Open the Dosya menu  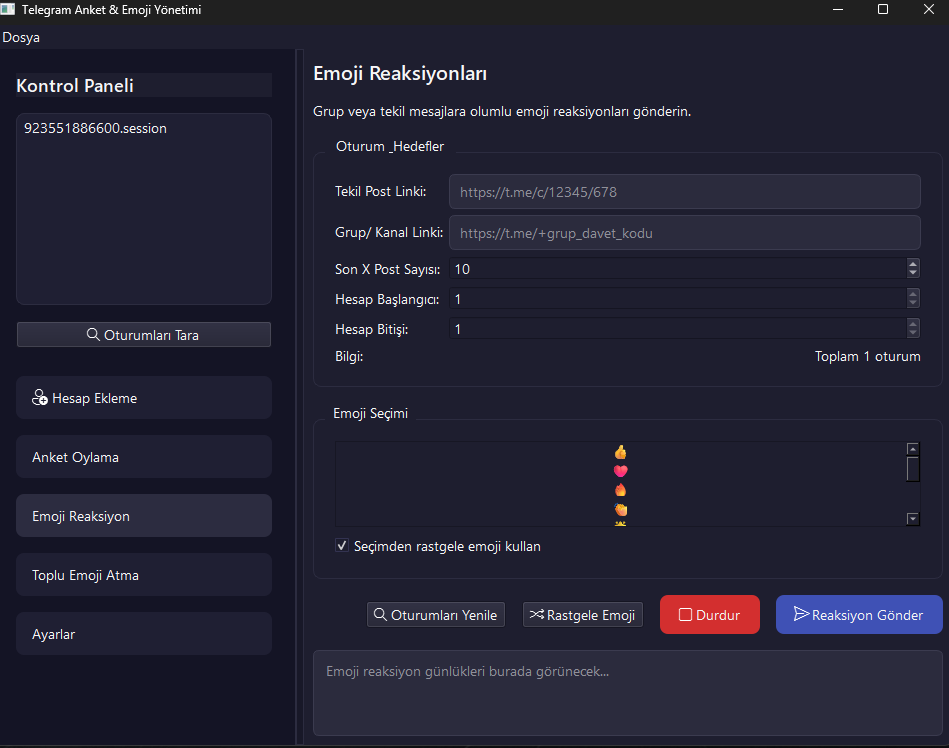click(x=21, y=37)
